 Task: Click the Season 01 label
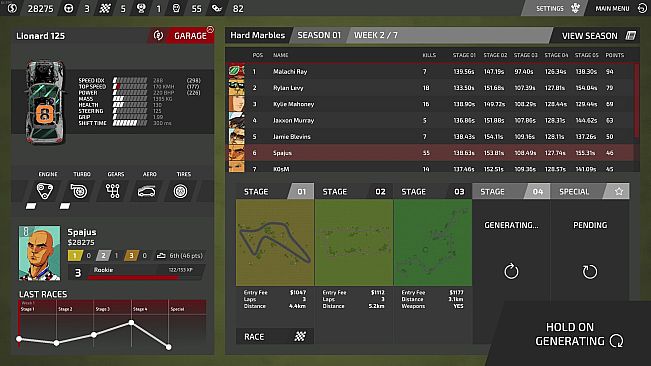(x=319, y=35)
